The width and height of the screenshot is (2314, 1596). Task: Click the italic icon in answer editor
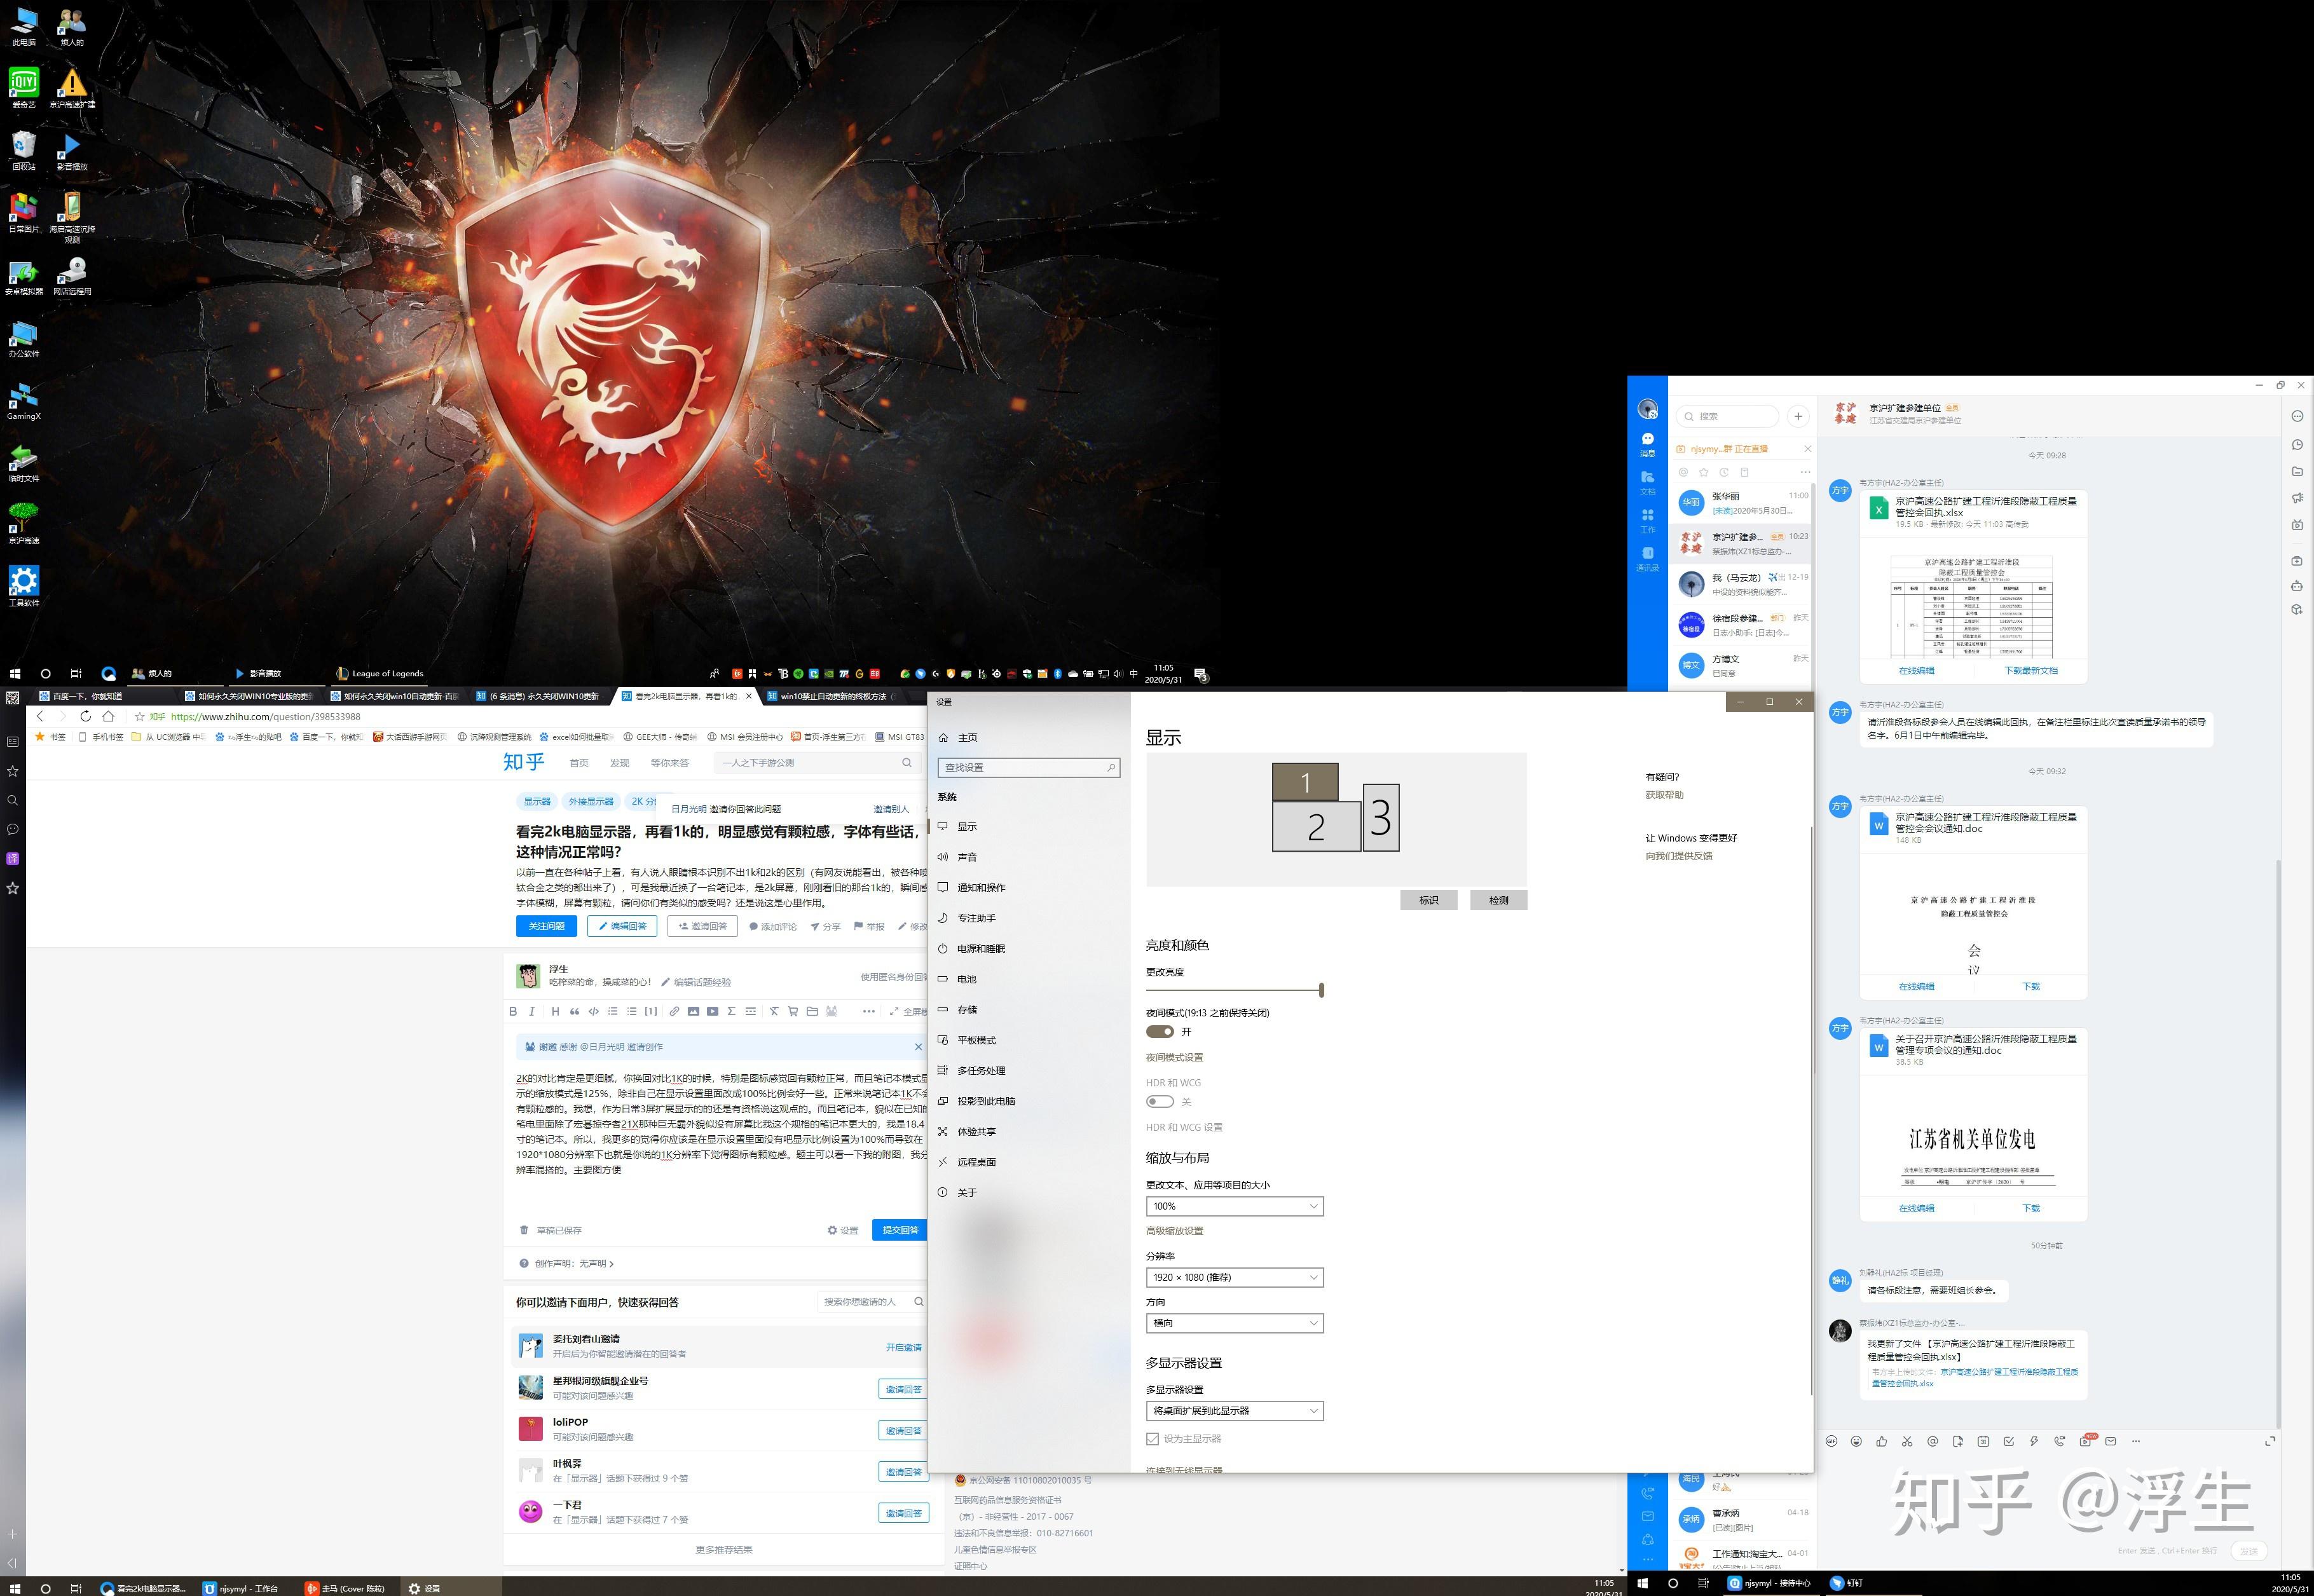532,1011
